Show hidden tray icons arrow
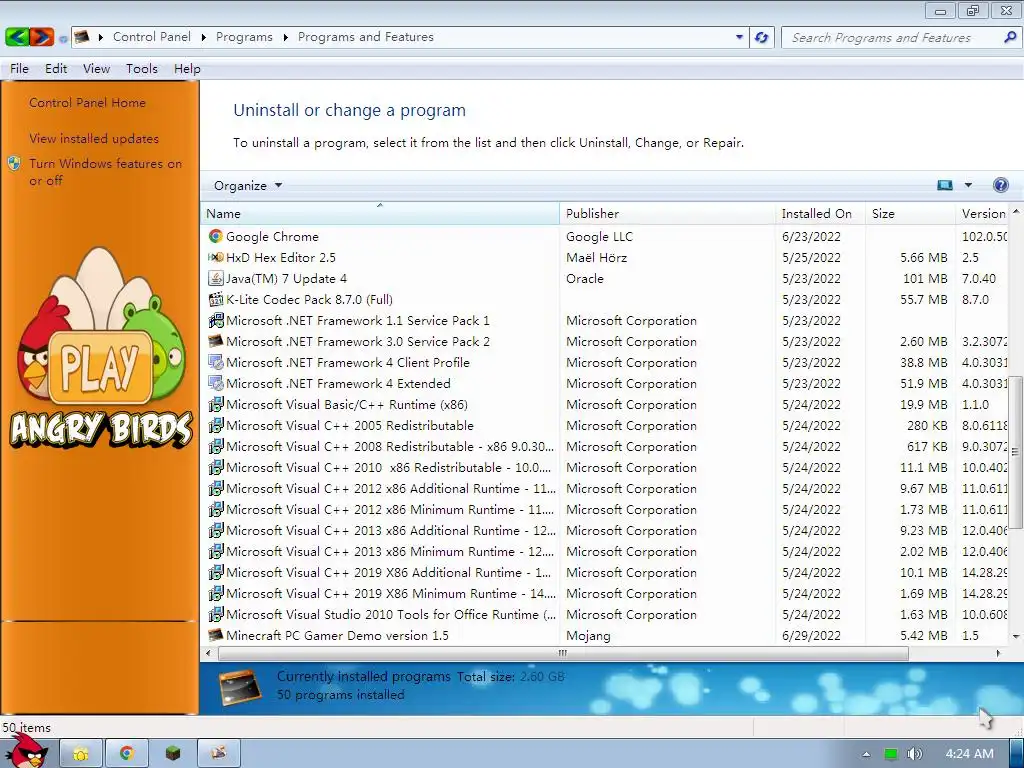The image size is (1024, 768). click(x=866, y=754)
